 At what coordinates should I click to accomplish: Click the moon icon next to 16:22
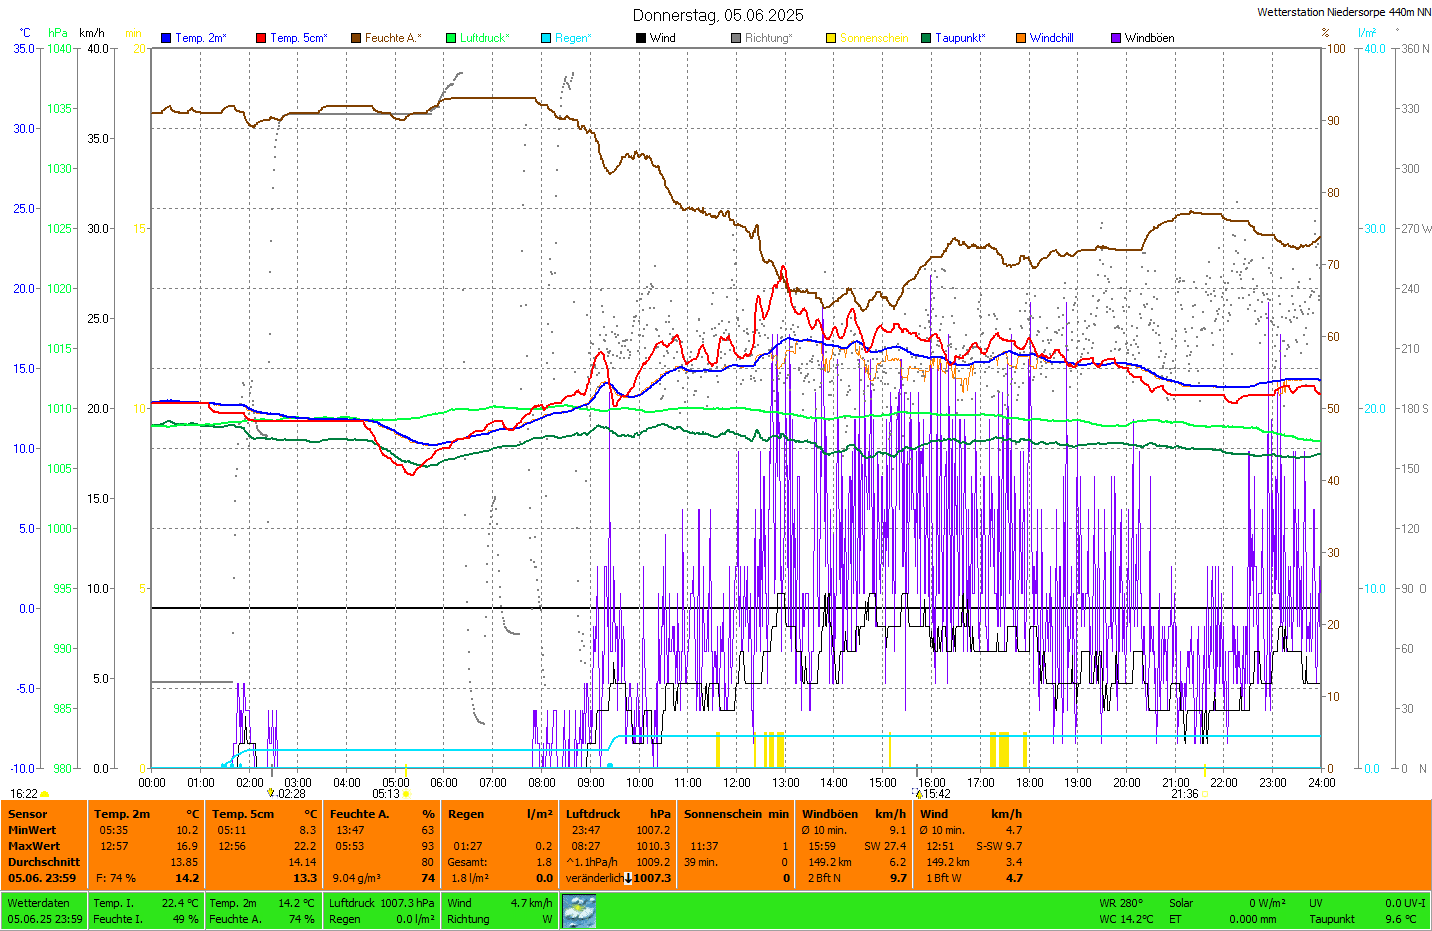pos(45,794)
